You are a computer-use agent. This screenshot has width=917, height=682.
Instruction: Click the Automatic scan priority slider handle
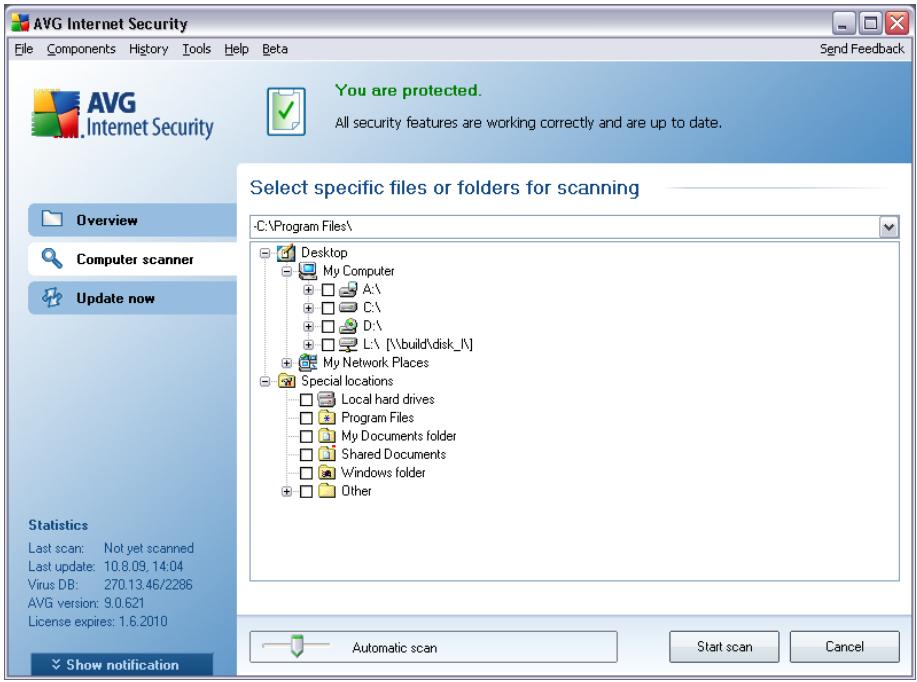coord(297,646)
